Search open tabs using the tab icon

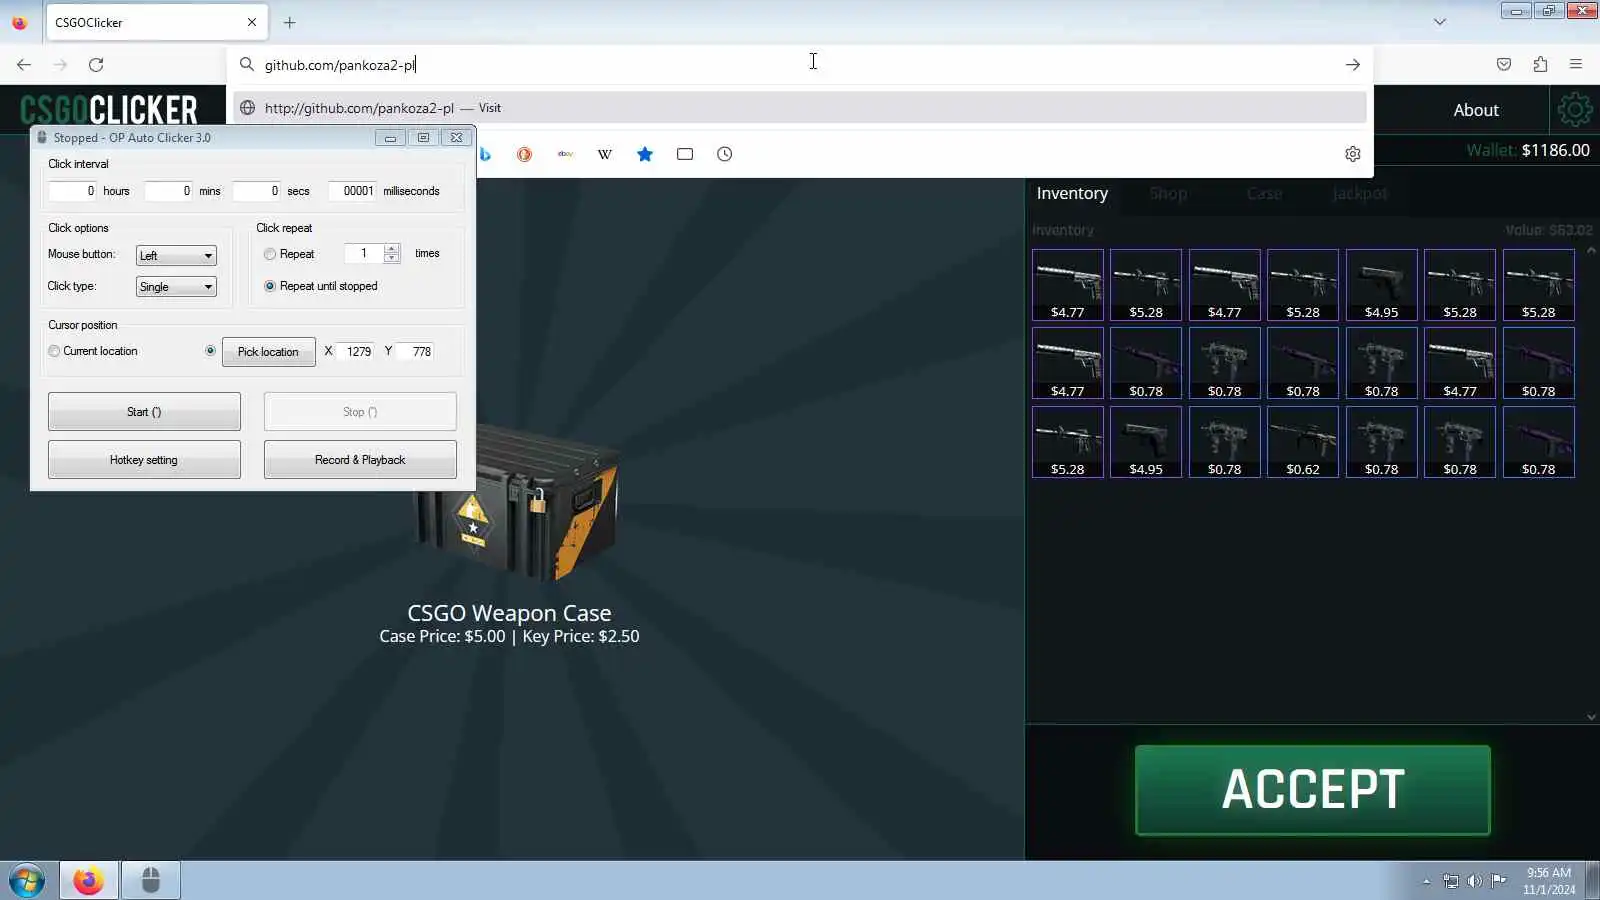[x=685, y=154]
